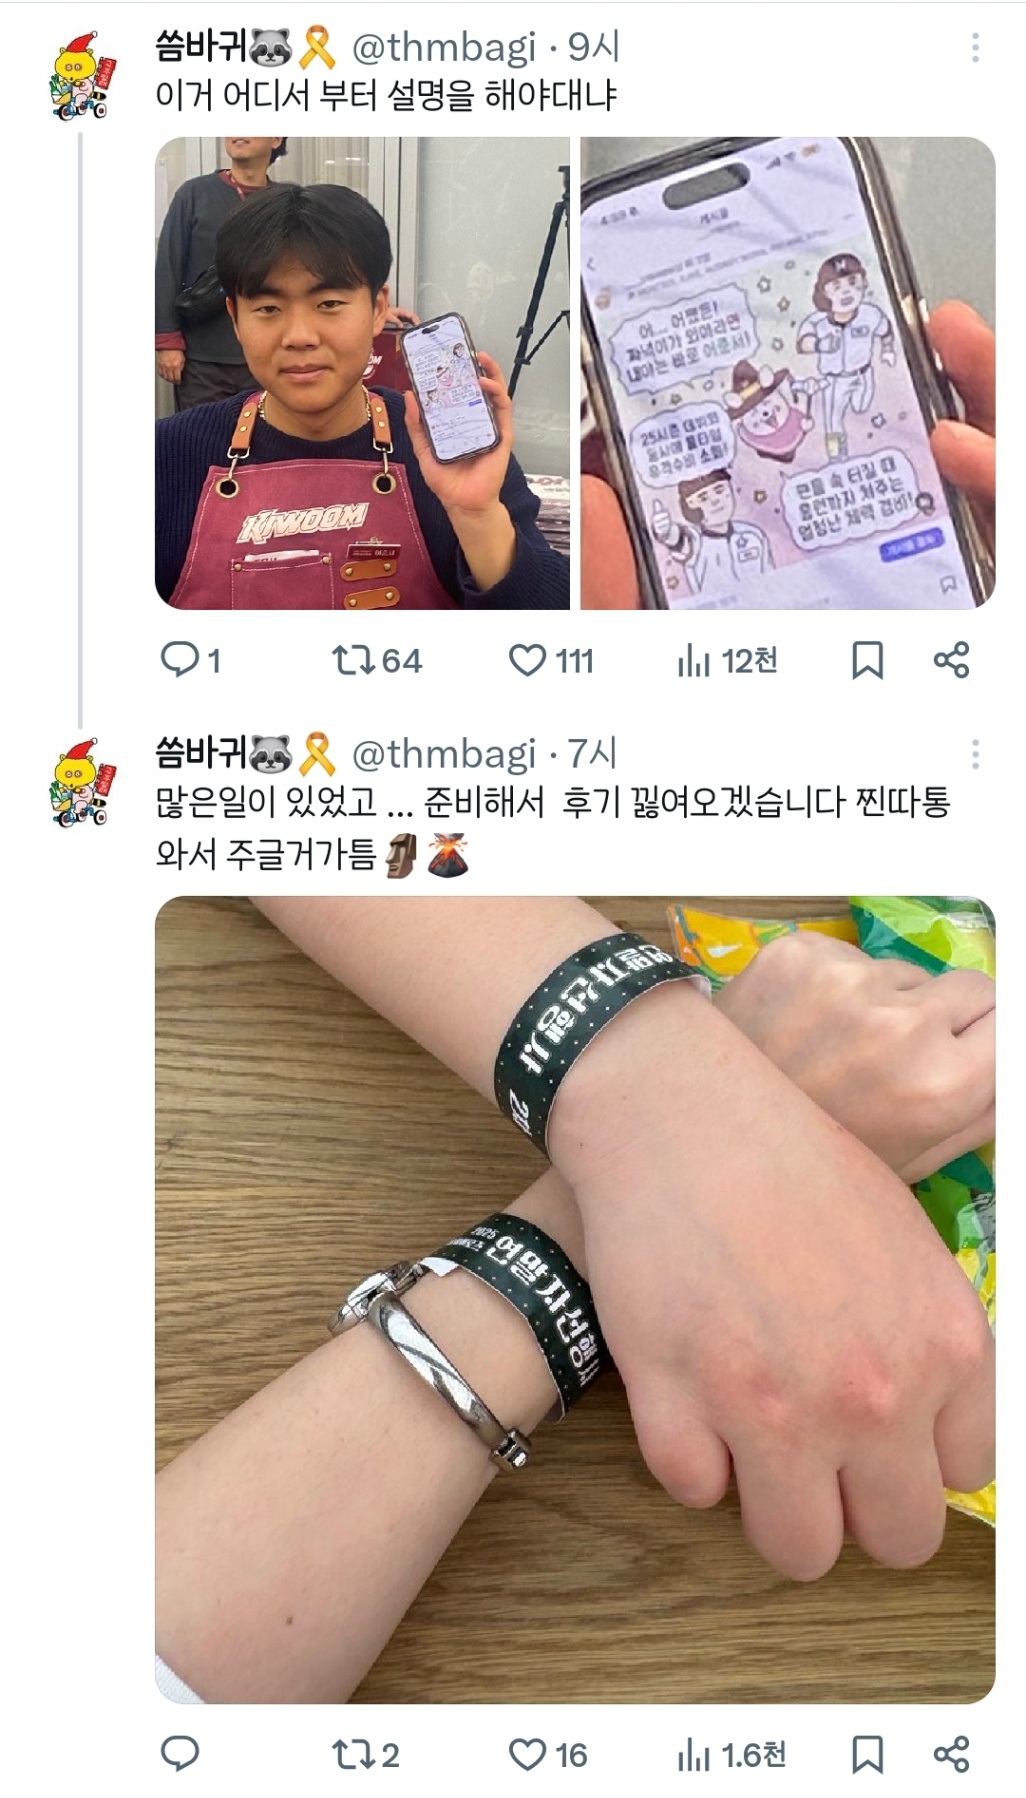
Task: Open the second tweet's profile avatar
Action: point(80,783)
